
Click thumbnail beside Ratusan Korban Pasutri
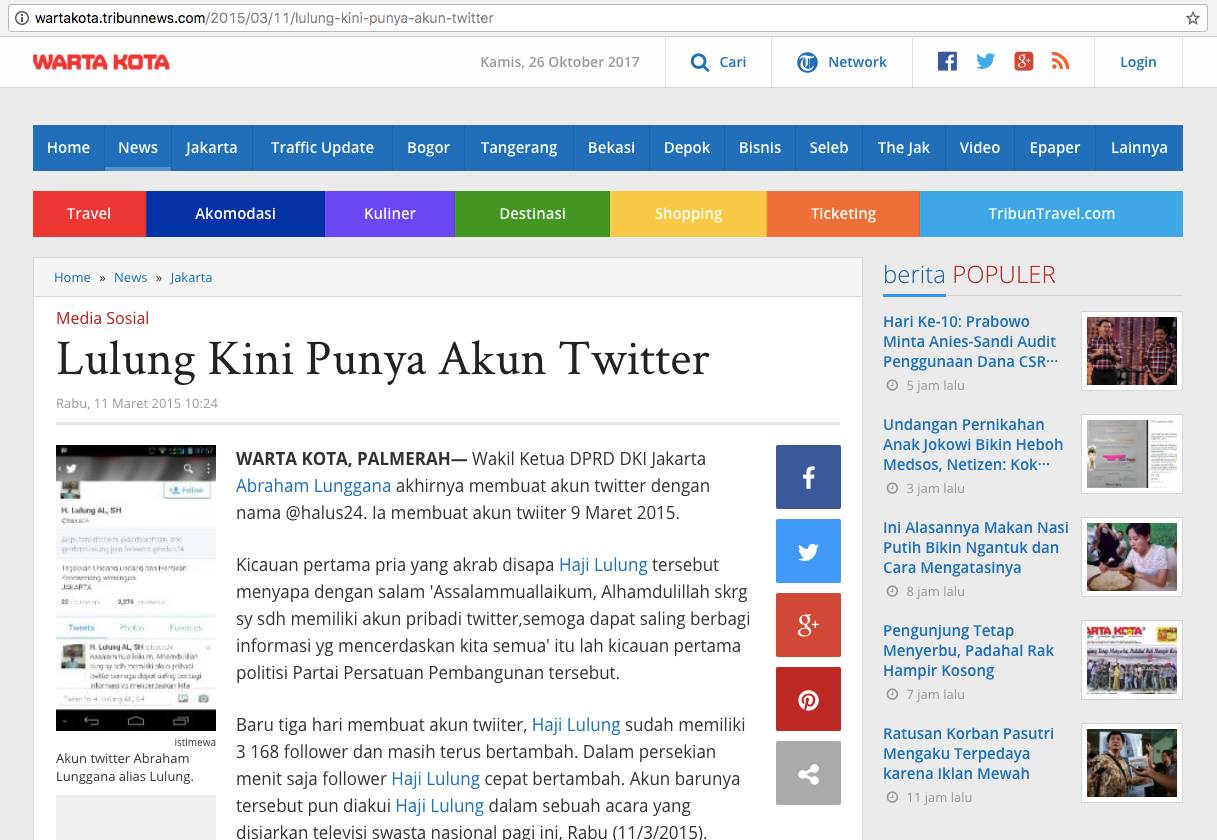coord(1132,763)
